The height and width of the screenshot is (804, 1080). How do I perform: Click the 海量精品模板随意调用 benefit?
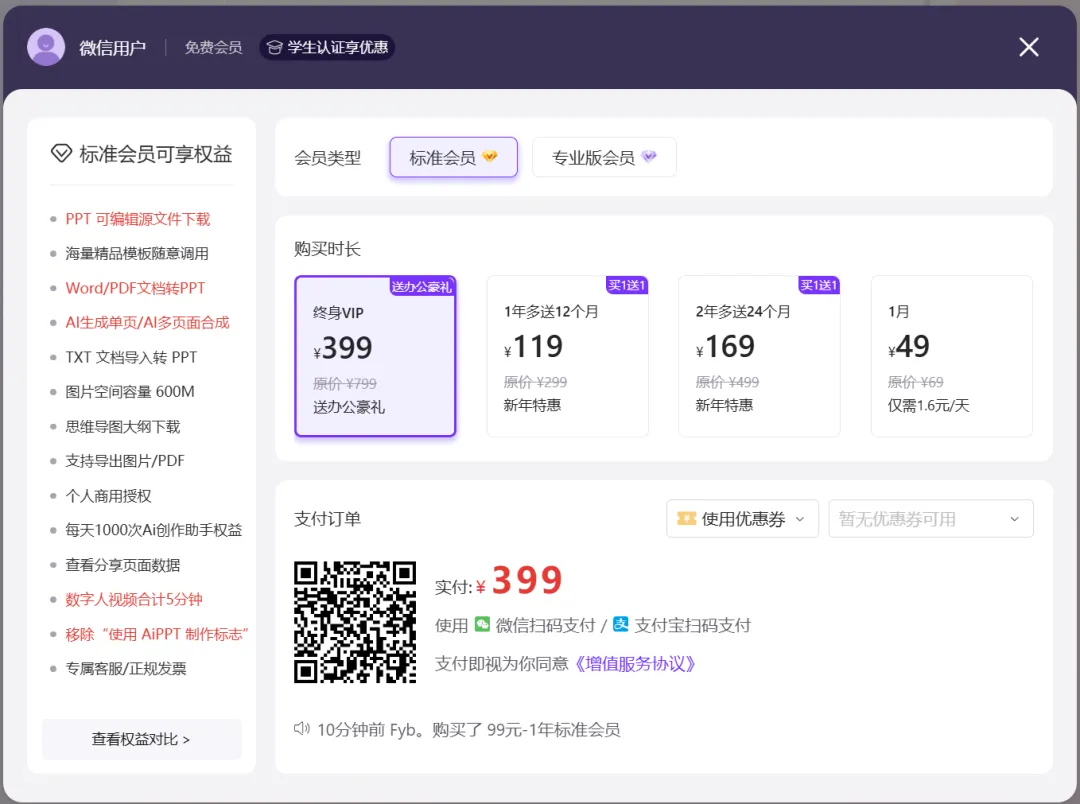tap(137, 254)
